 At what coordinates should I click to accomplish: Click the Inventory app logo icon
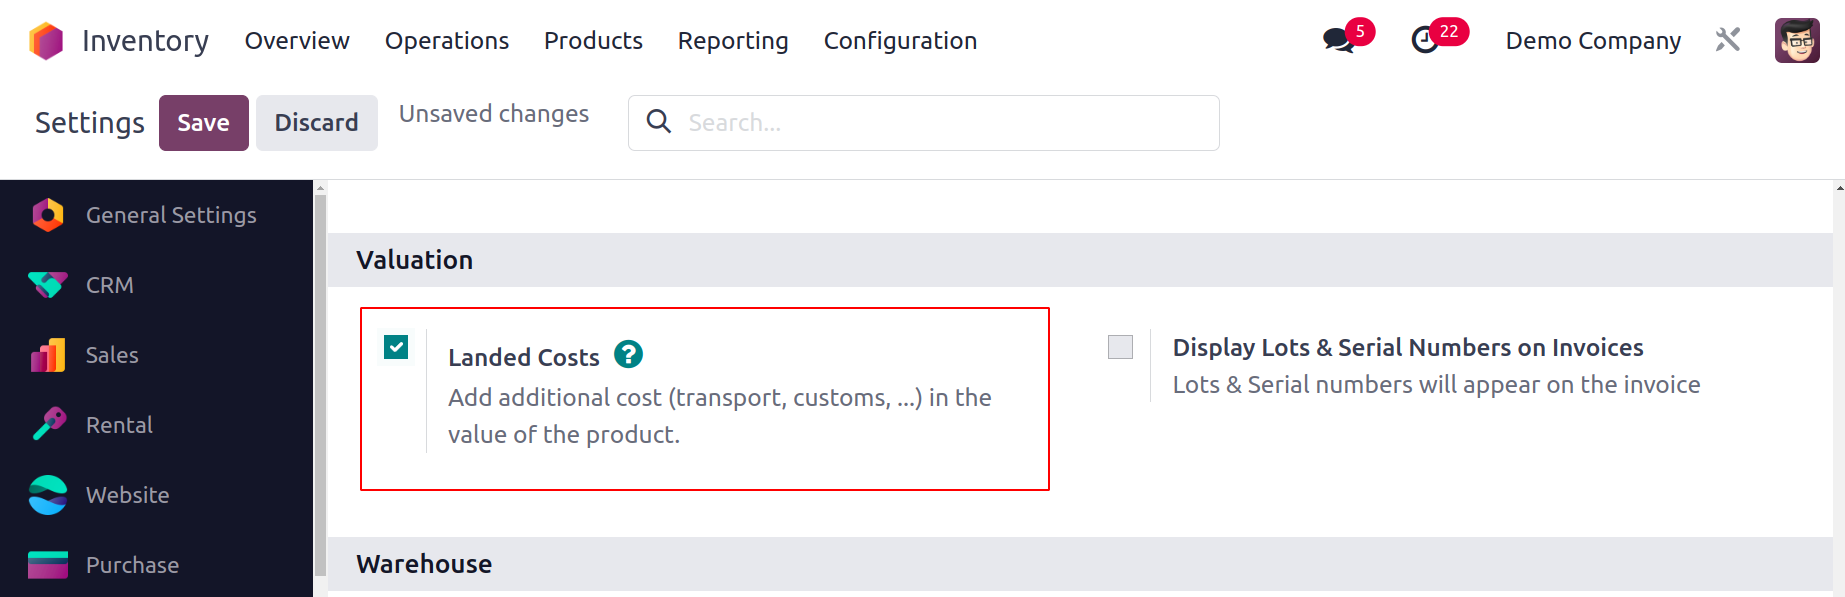46,41
